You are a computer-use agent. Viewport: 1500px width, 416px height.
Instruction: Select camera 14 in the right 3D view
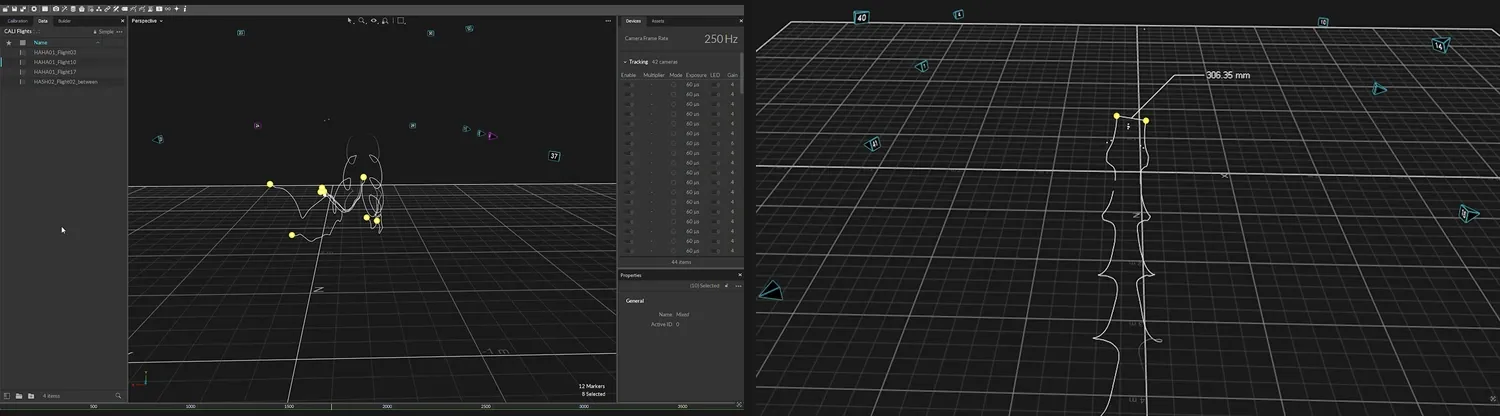click(1439, 45)
